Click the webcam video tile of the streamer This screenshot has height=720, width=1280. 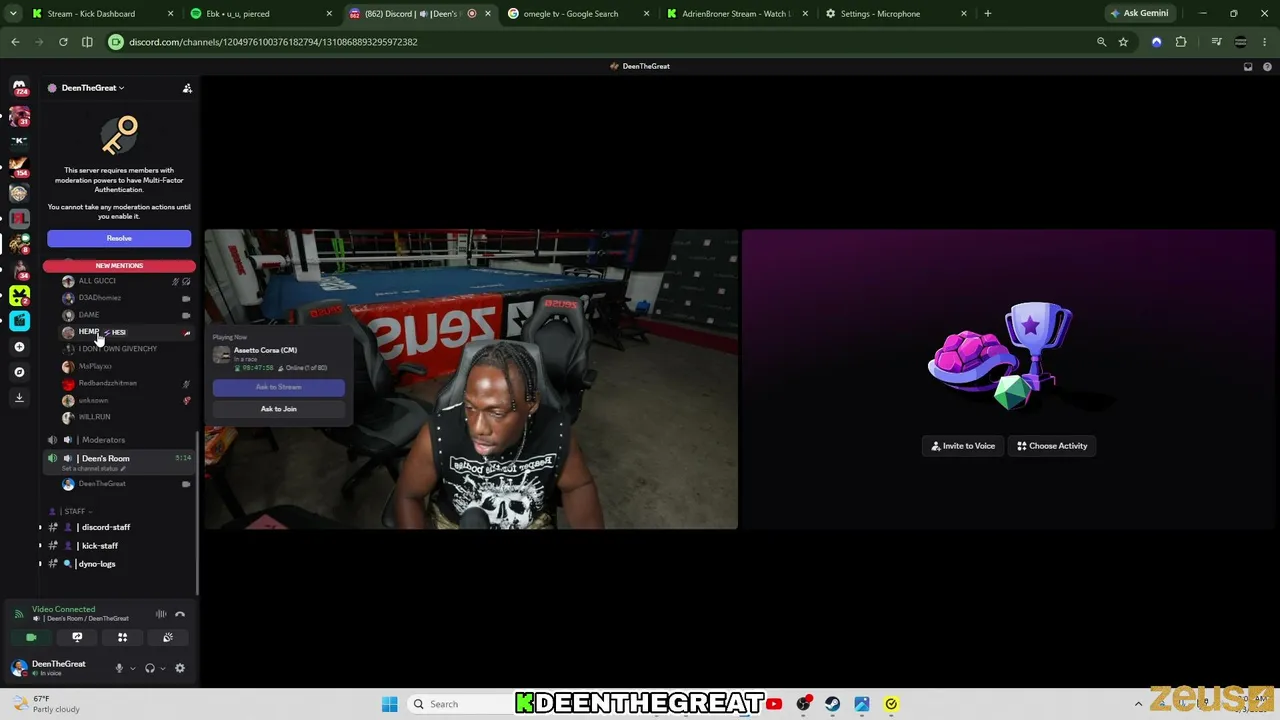point(471,379)
